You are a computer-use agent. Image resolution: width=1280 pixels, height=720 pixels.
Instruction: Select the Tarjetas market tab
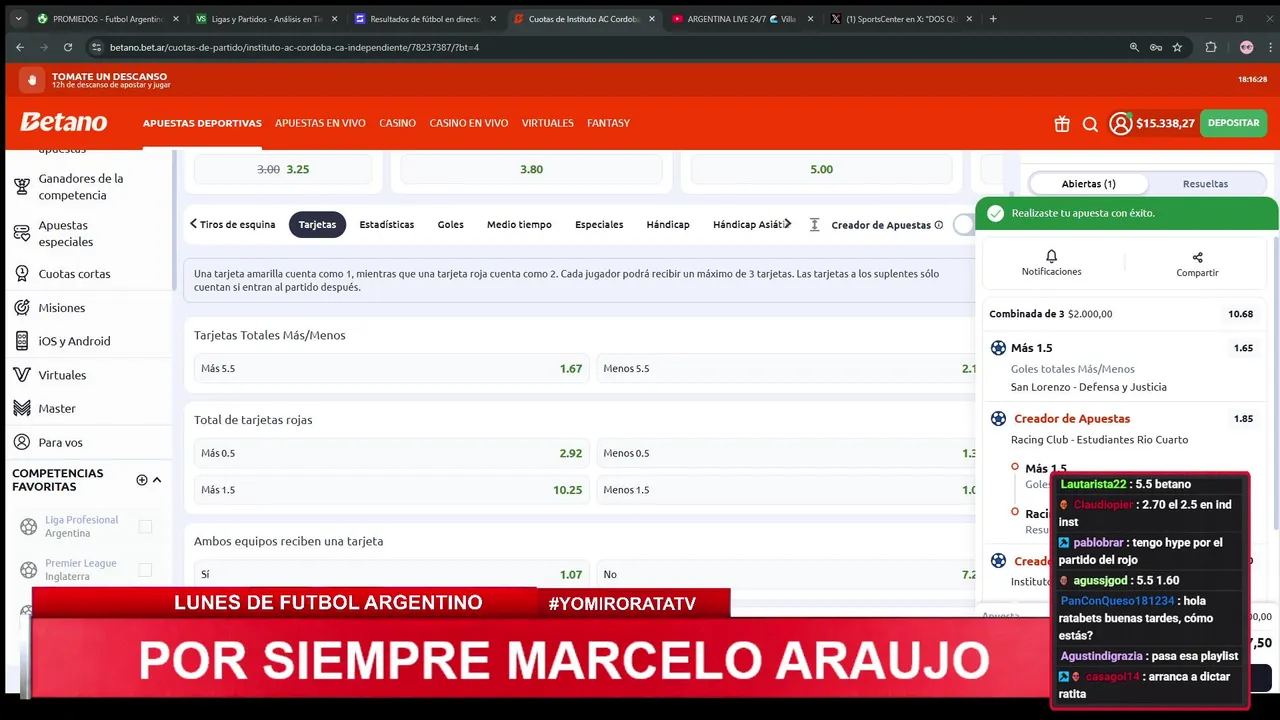pyautogui.click(x=317, y=225)
